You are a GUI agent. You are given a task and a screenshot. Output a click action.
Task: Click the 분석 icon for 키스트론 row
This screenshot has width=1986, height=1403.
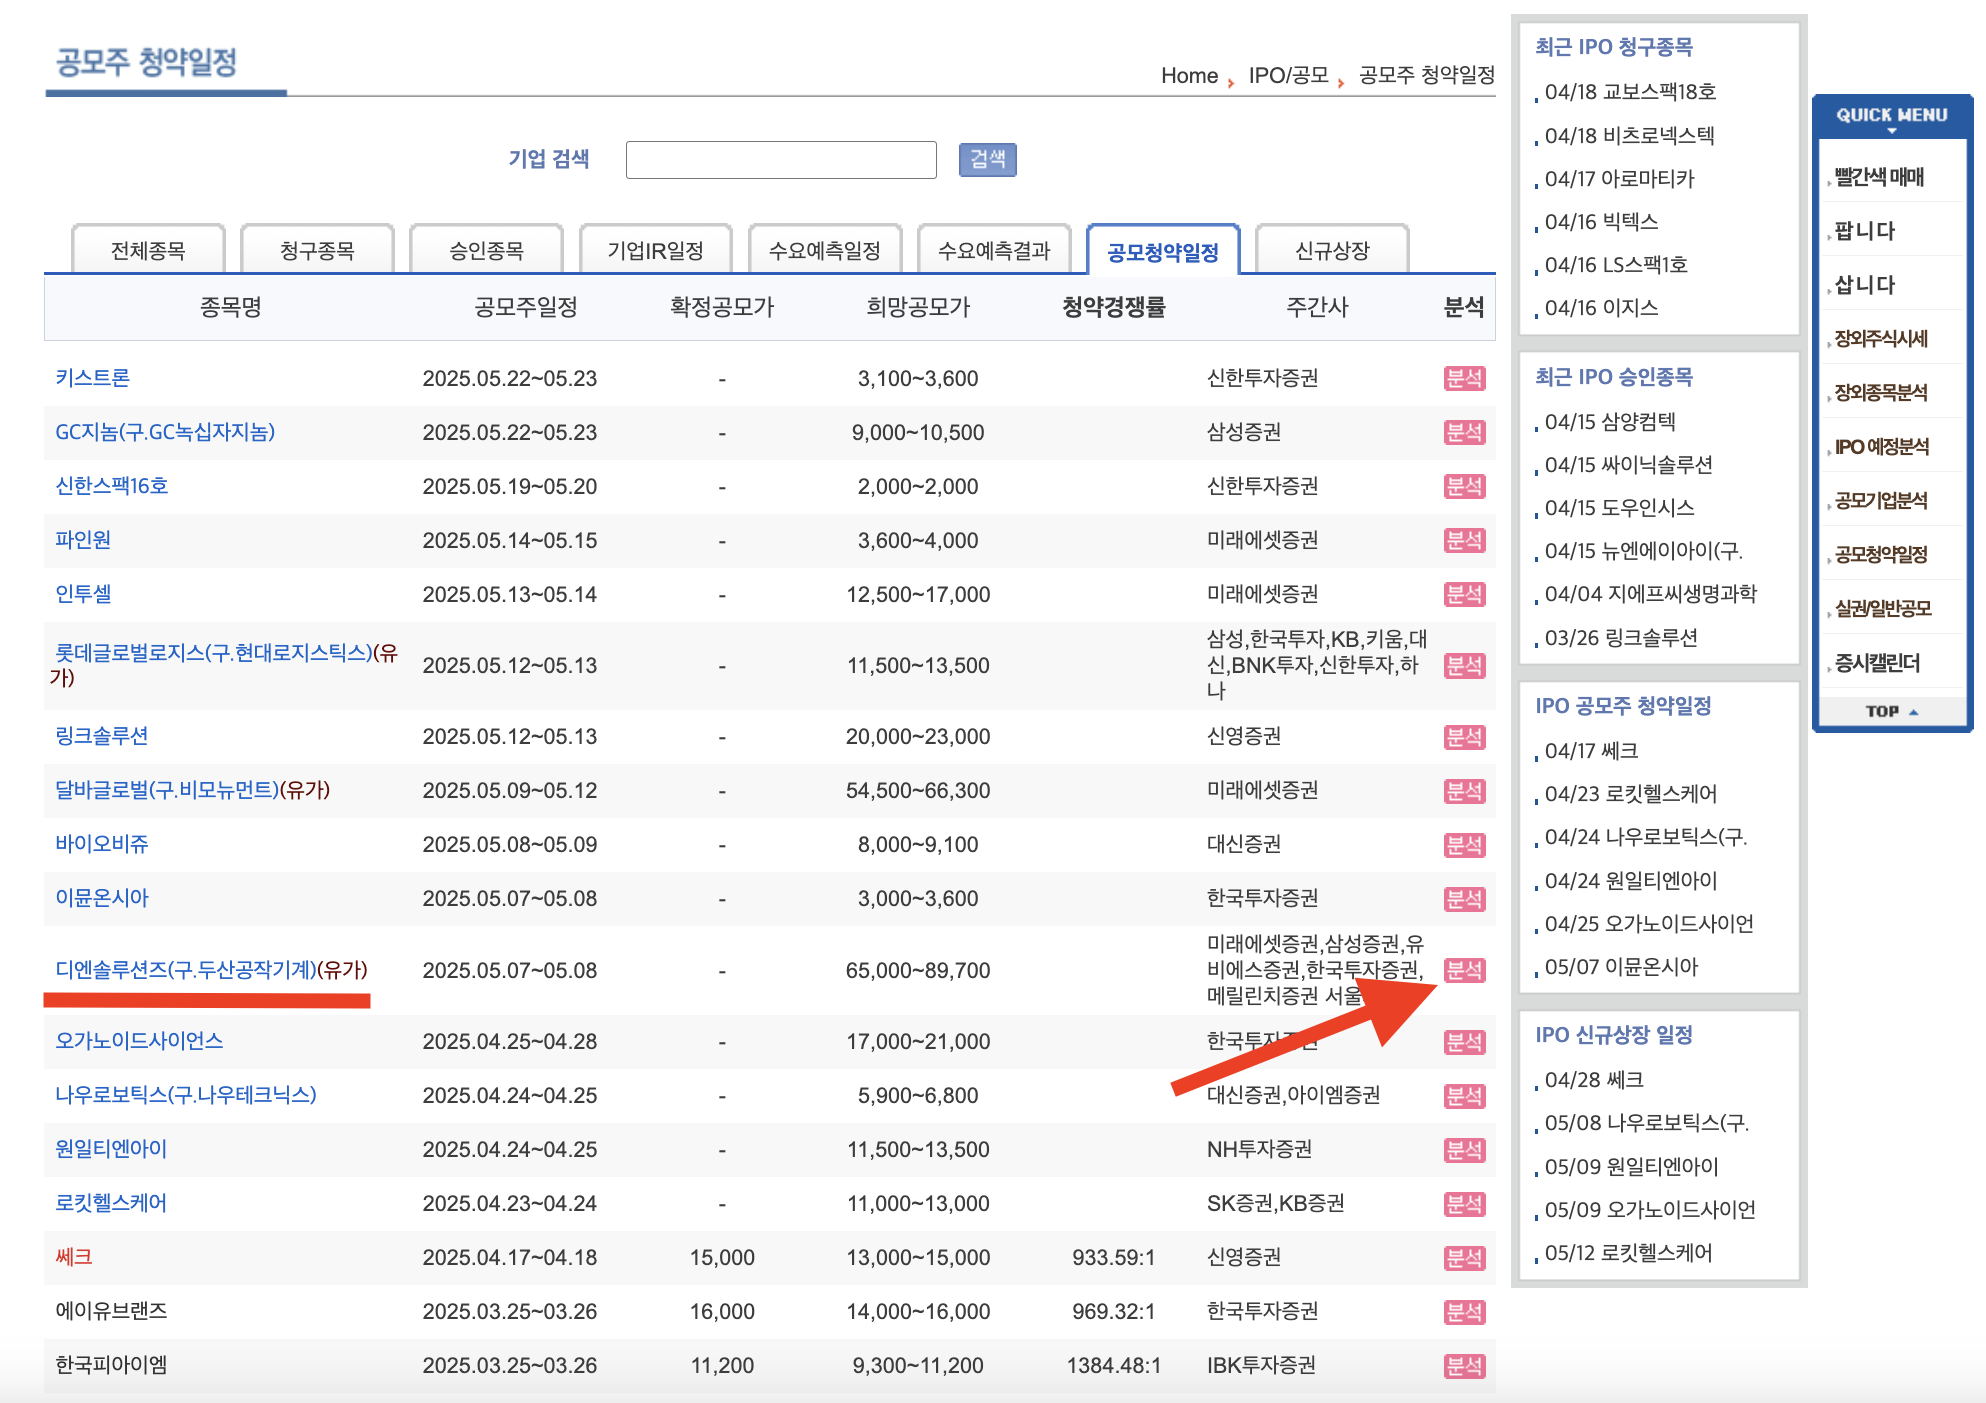point(1464,379)
